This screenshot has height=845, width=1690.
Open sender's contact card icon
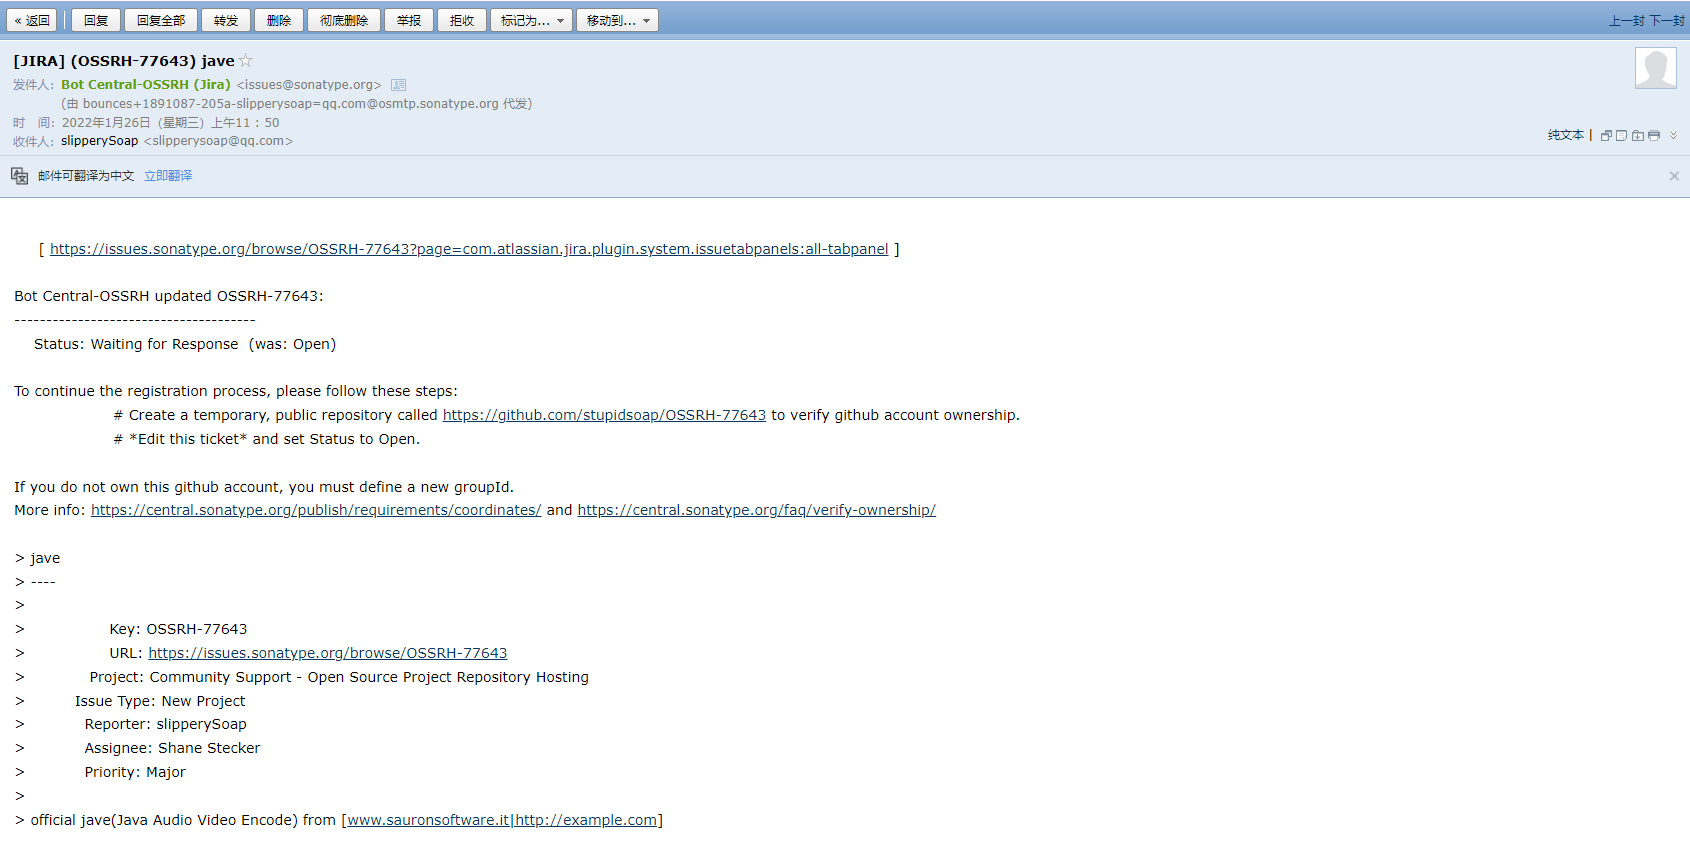(x=398, y=85)
